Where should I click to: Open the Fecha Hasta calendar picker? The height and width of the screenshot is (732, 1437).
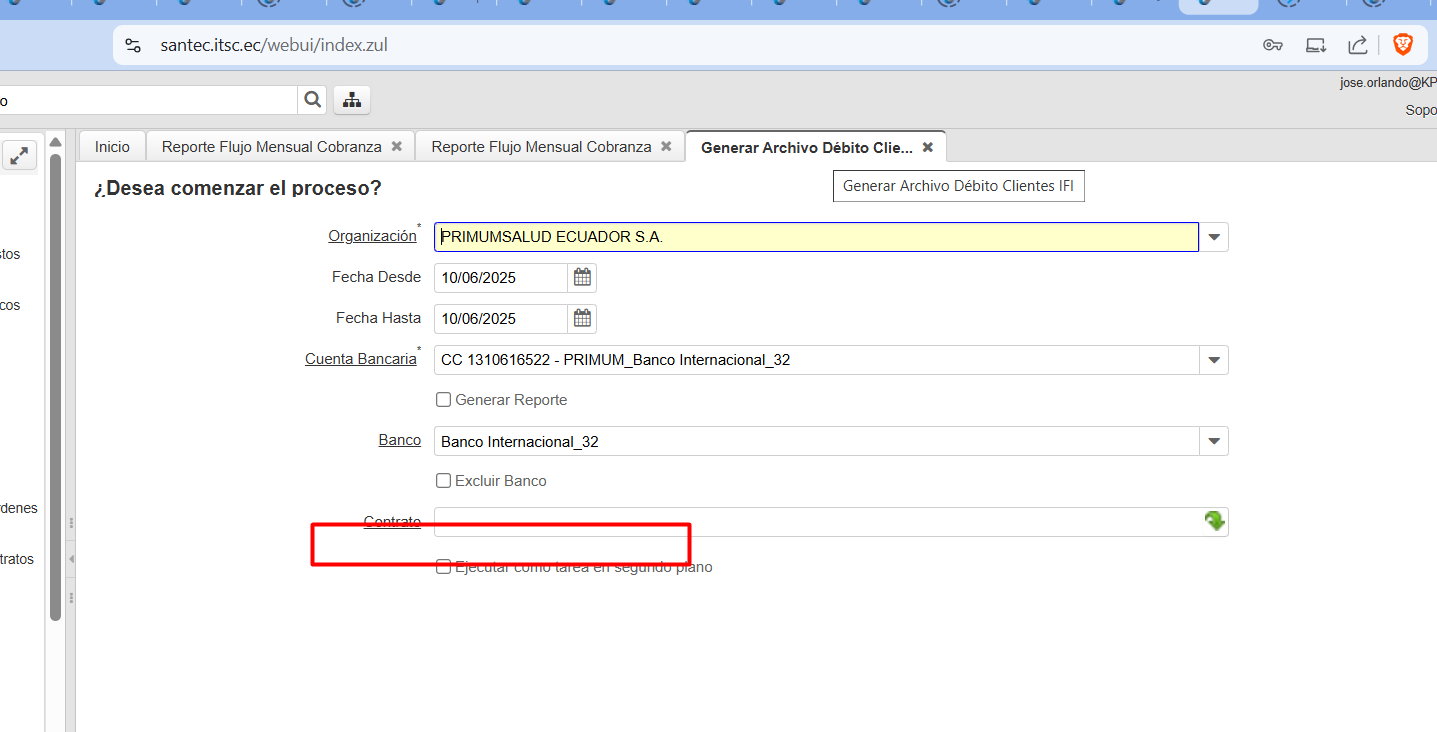click(582, 318)
